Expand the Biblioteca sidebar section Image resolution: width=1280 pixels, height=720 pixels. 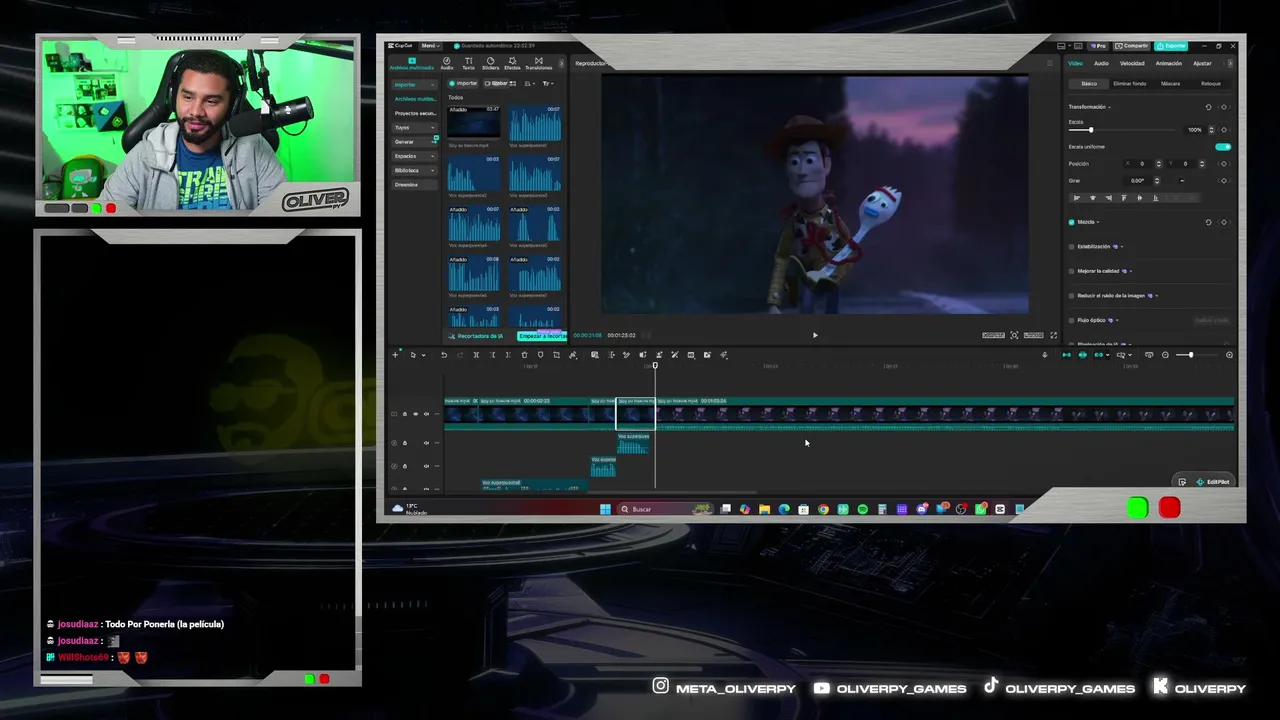pos(414,171)
